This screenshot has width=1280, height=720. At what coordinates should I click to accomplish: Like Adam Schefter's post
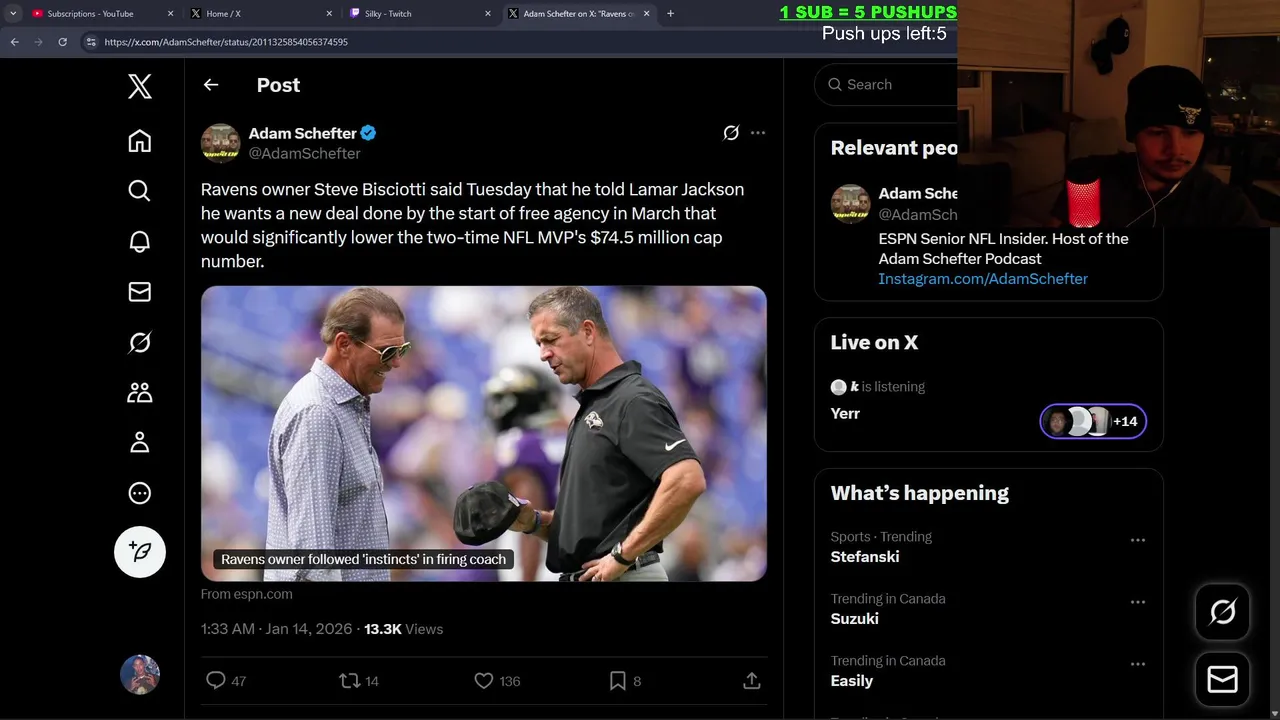[x=484, y=681]
